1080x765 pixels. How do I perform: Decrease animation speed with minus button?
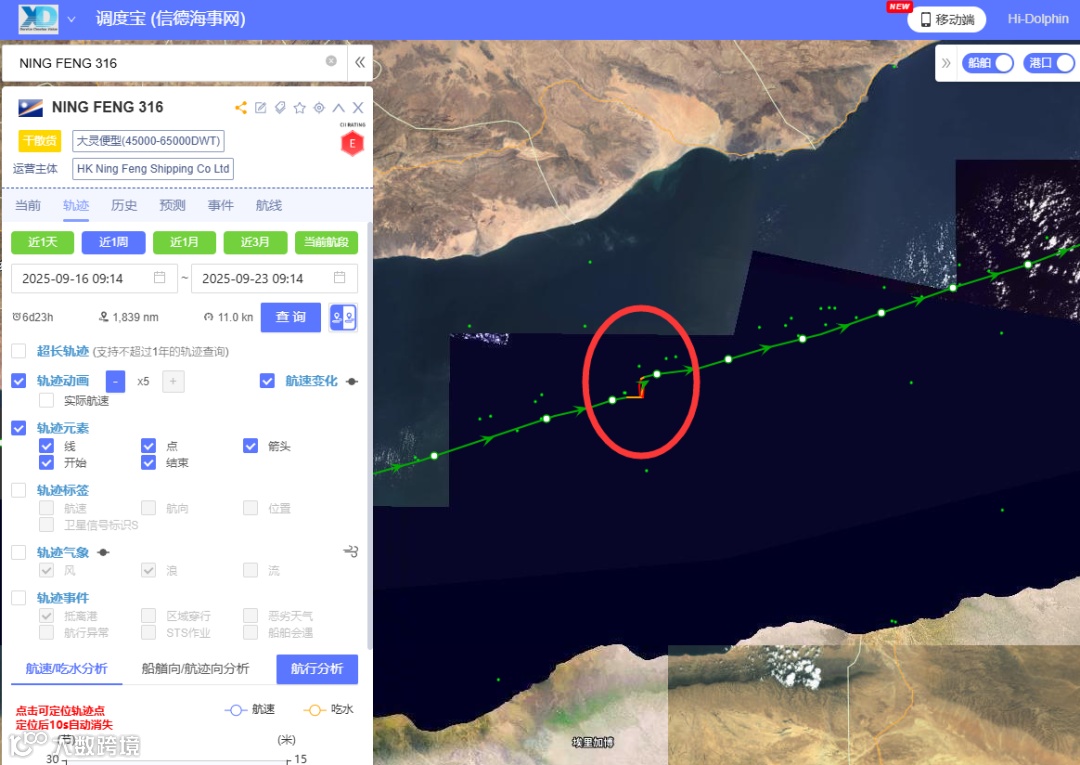[115, 381]
